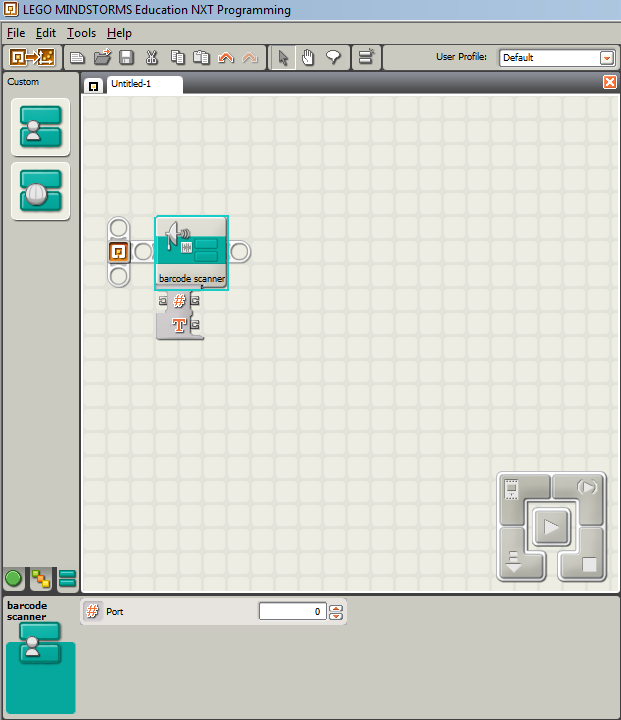The image size is (621, 720).
Task: Click the starting point icon on beam
Action: pos(119,252)
